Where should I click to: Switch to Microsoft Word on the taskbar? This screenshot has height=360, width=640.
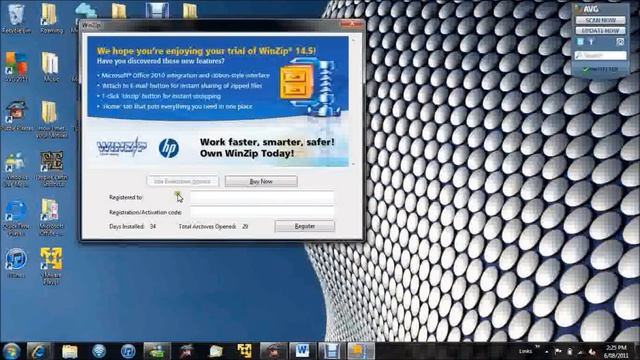coord(302,351)
